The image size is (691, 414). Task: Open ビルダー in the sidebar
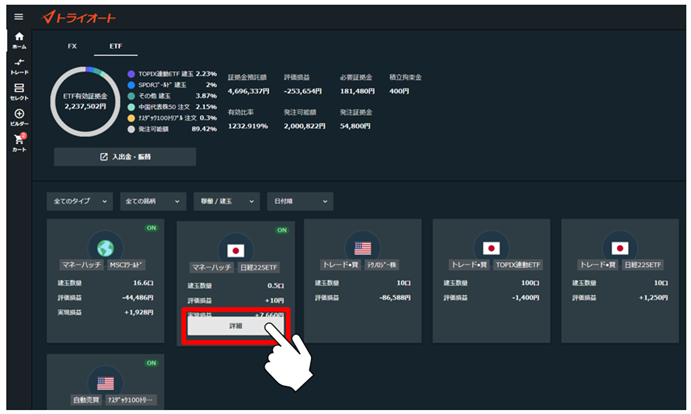(19, 117)
